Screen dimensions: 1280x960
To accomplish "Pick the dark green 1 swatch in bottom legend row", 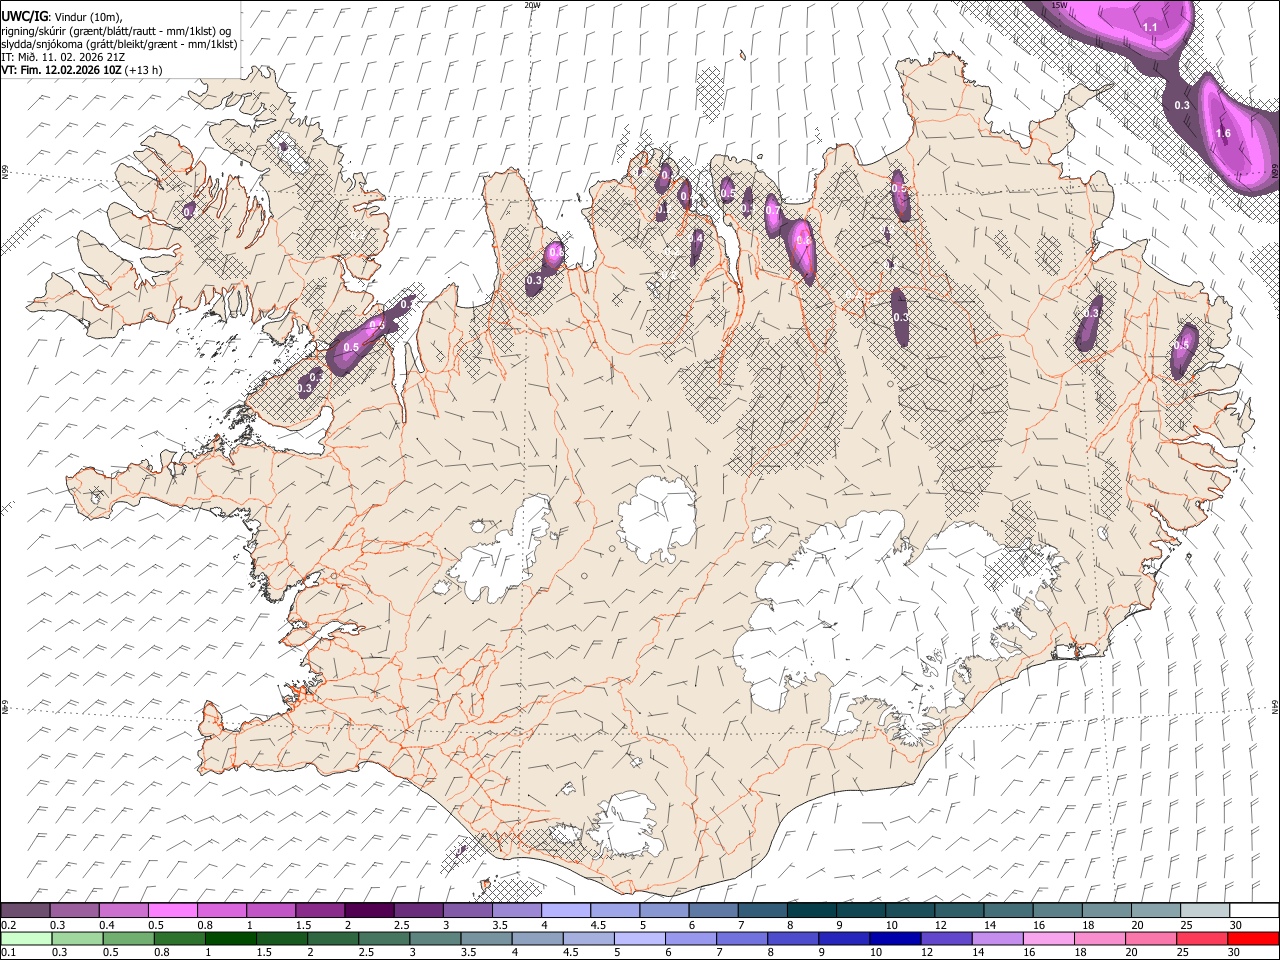I will click(x=230, y=938).
